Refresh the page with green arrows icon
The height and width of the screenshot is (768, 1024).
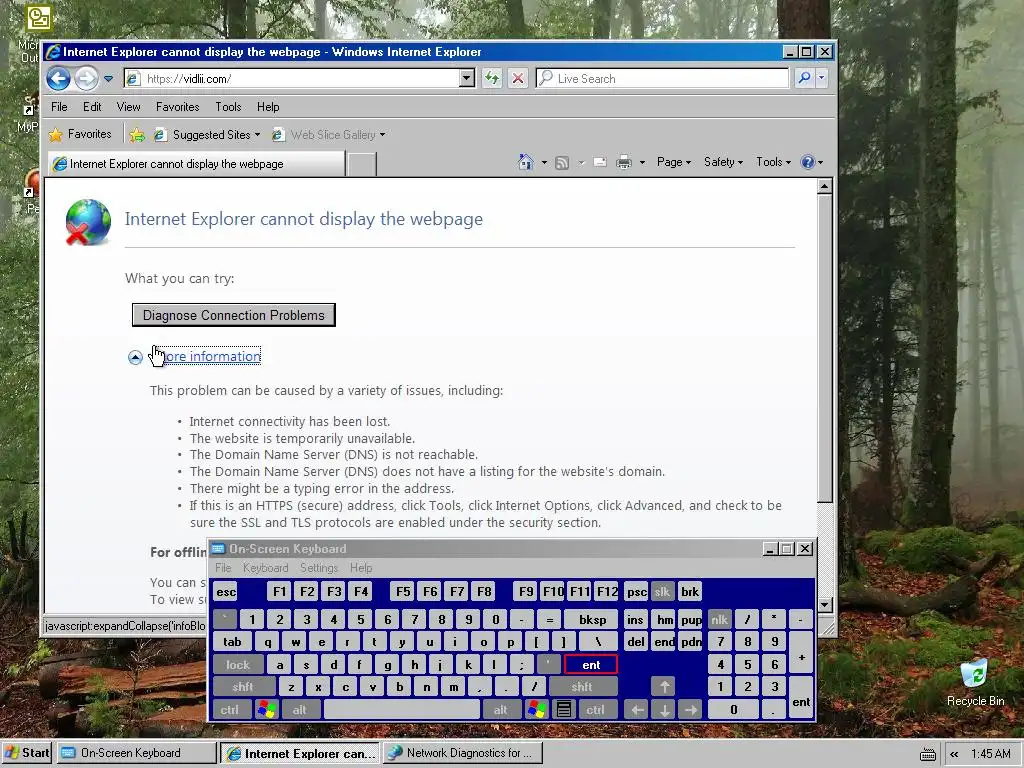coord(492,79)
